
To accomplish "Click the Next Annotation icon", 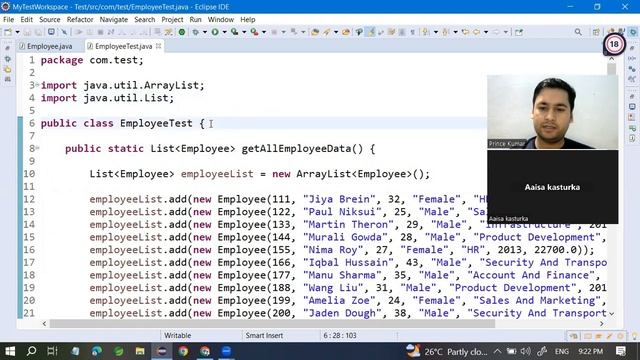I will click(x=425, y=32).
